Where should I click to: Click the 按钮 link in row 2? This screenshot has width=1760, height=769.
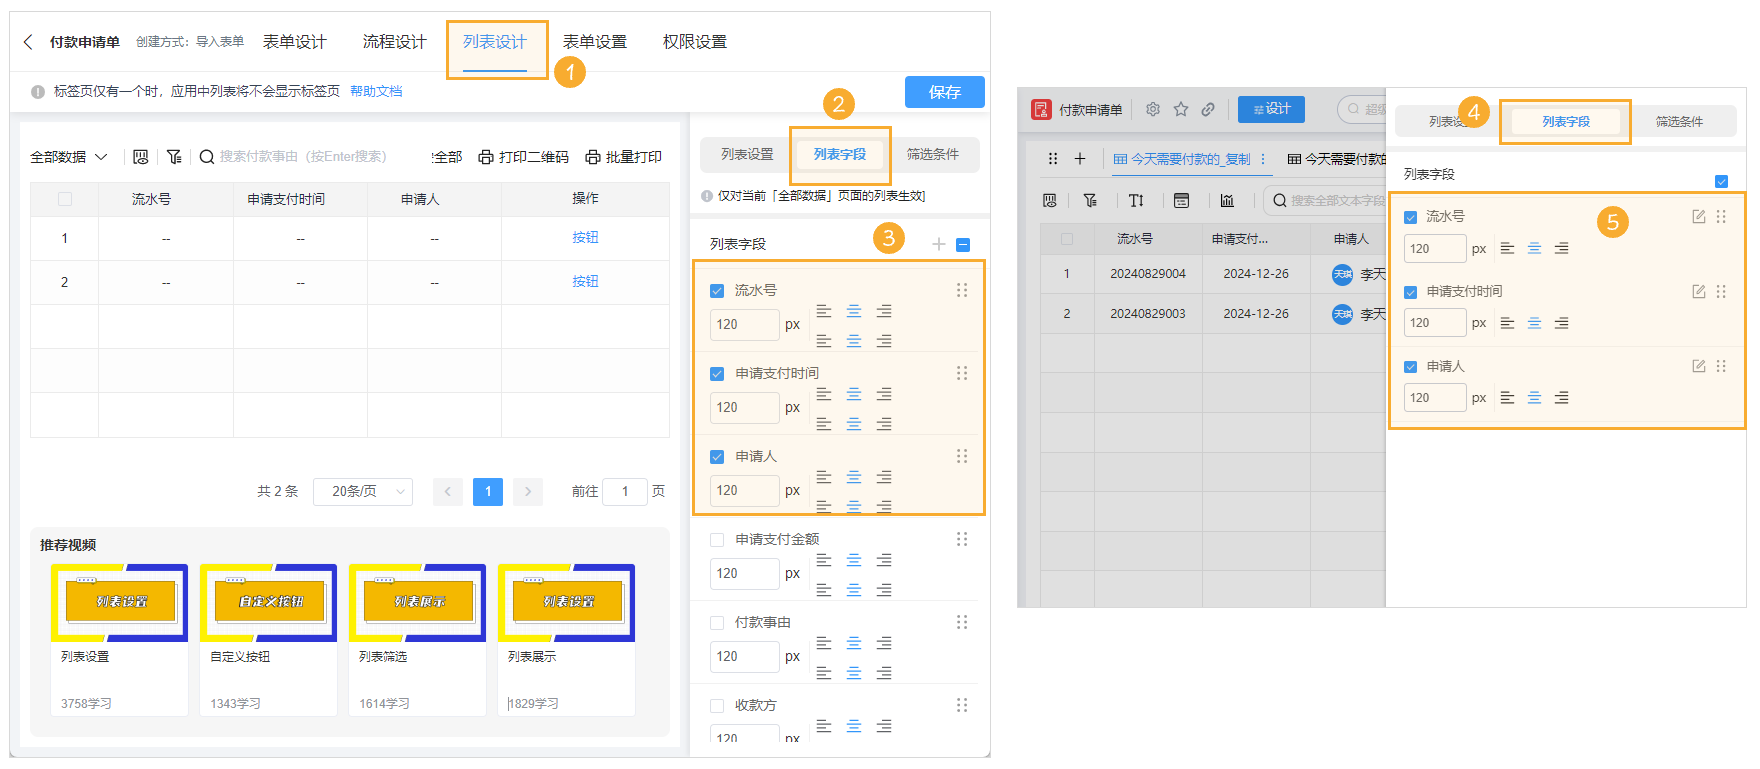(585, 282)
